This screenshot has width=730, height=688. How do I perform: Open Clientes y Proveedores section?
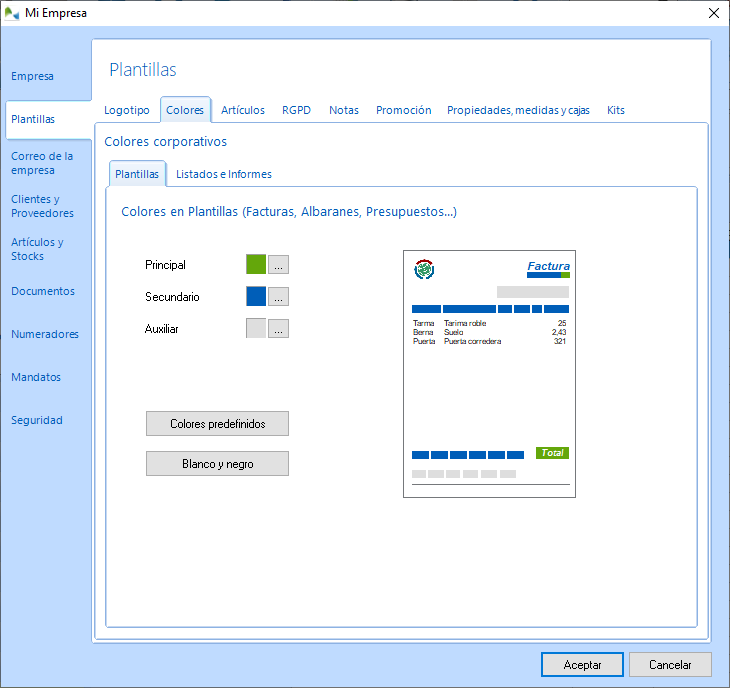(42, 206)
